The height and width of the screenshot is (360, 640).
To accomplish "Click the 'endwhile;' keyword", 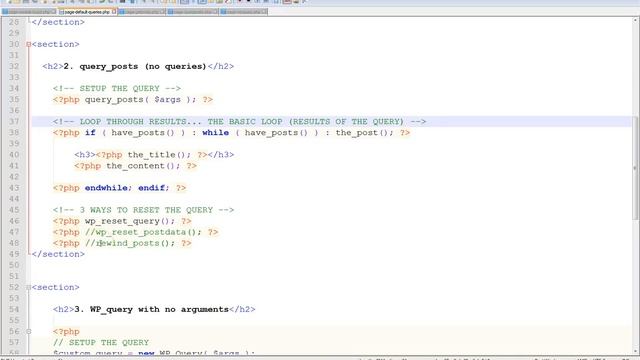I will coord(109,188).
